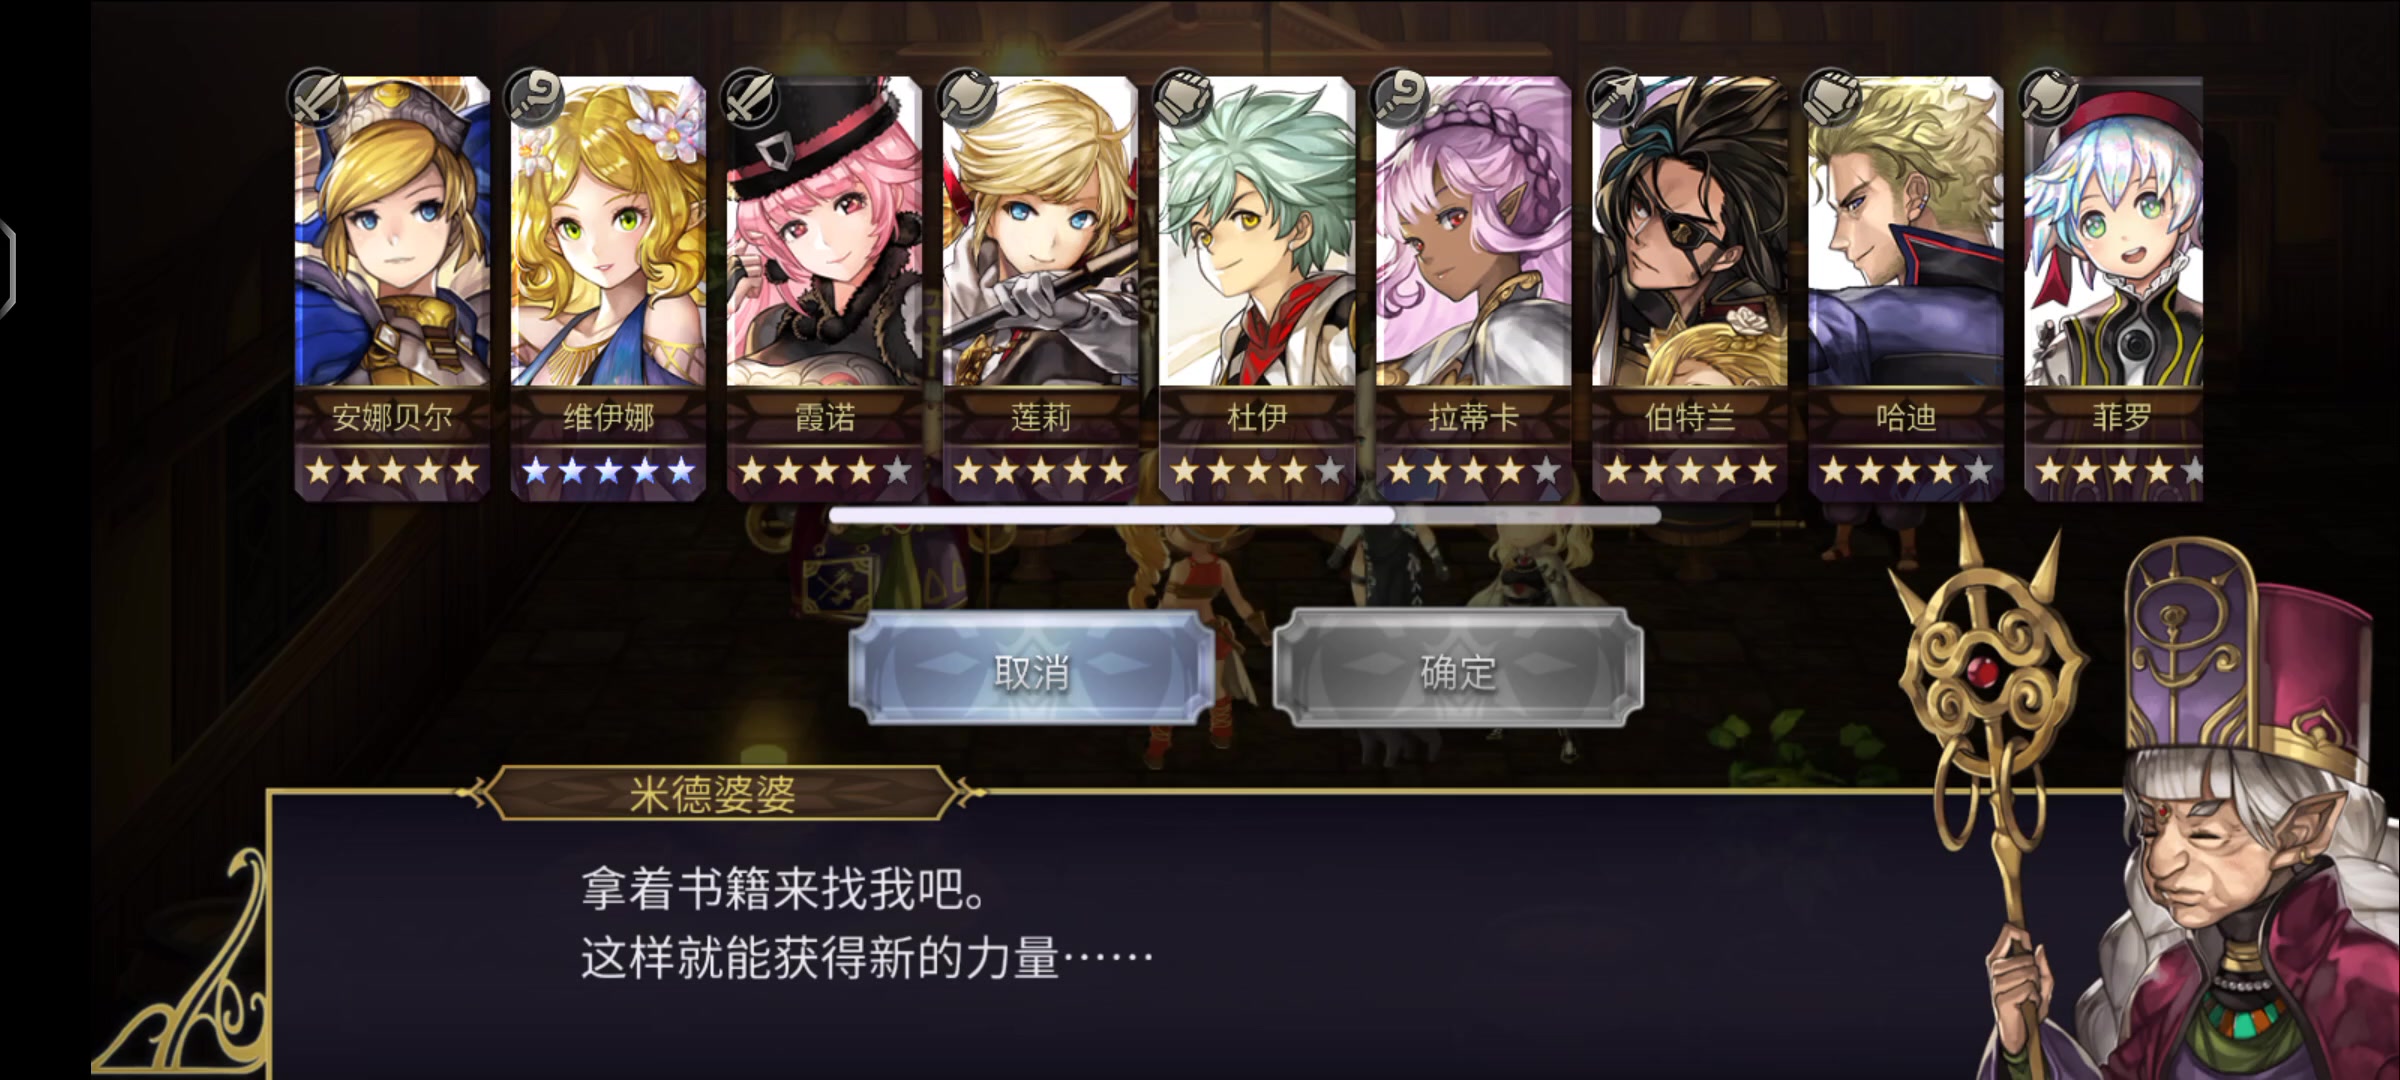Choose the 维伊娜 character card
The height and width of the screenshot is (1080, 2400).
click(x=608, y=288)
